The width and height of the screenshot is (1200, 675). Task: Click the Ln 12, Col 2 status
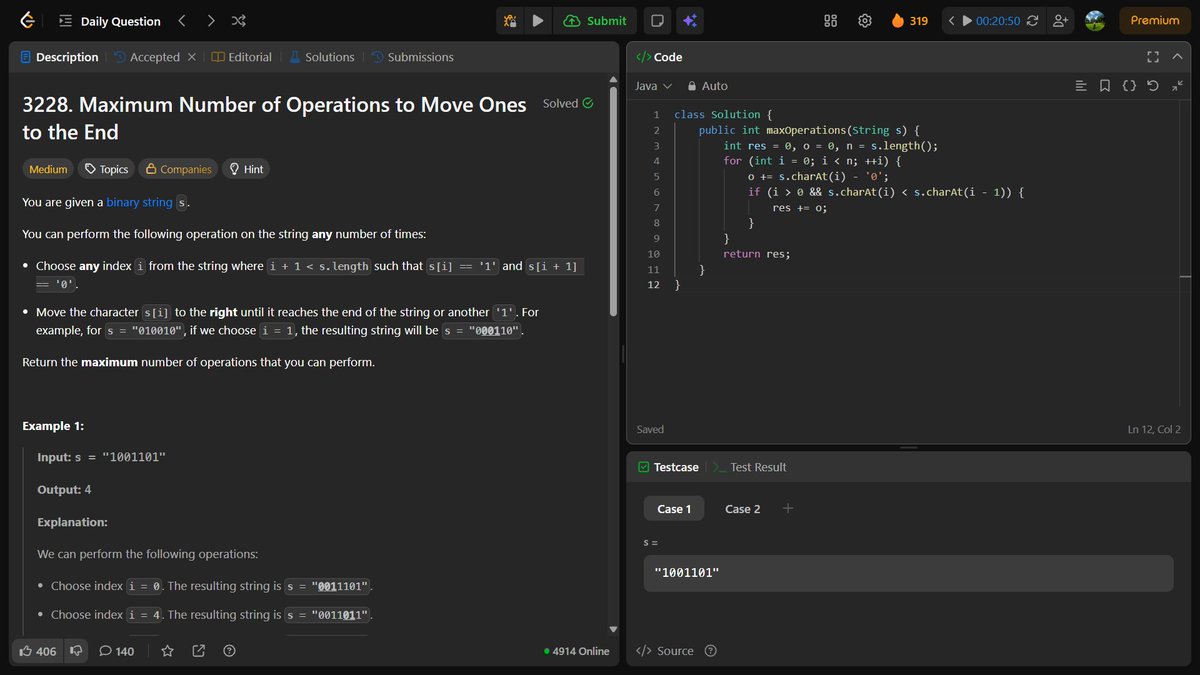coord(1154,429)
